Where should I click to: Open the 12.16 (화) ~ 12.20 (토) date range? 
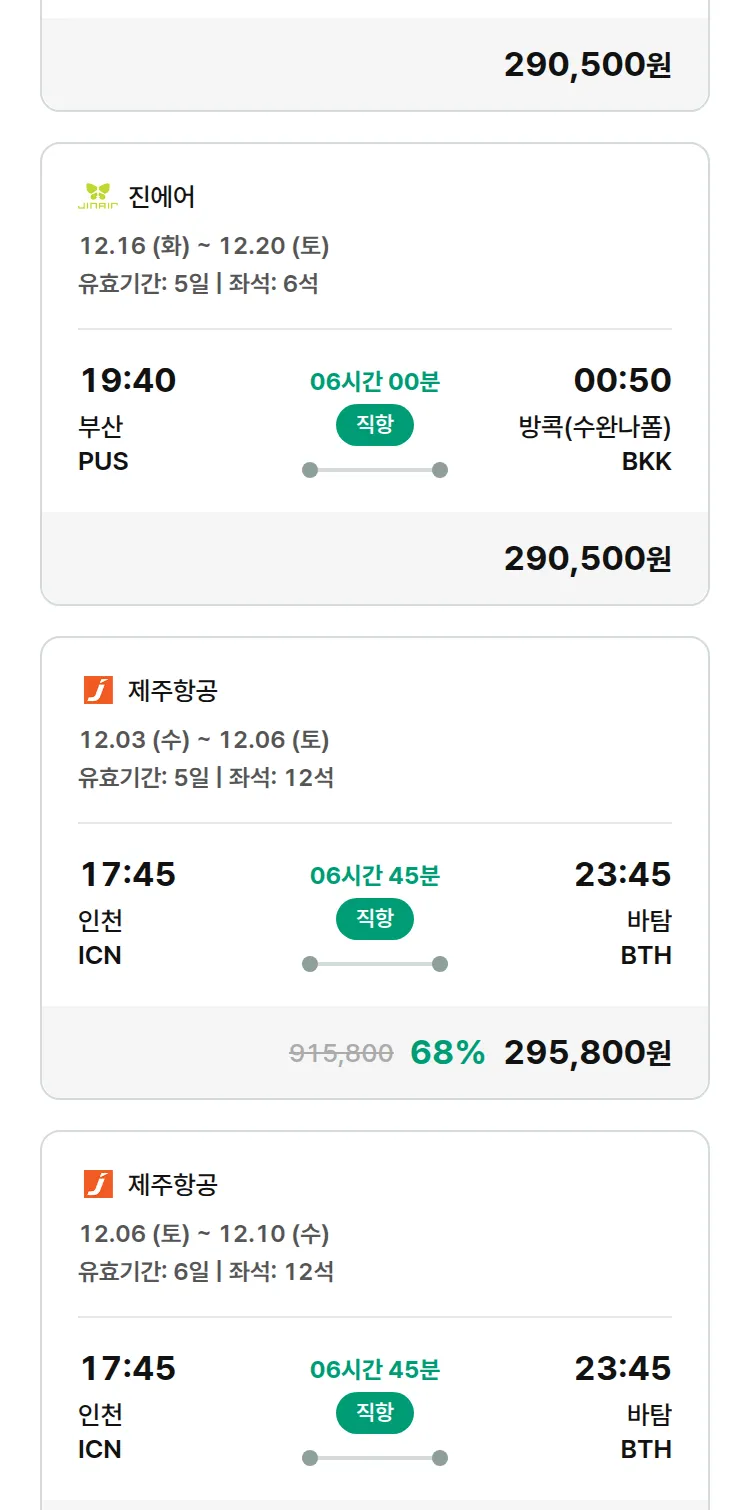coord(204,246)
